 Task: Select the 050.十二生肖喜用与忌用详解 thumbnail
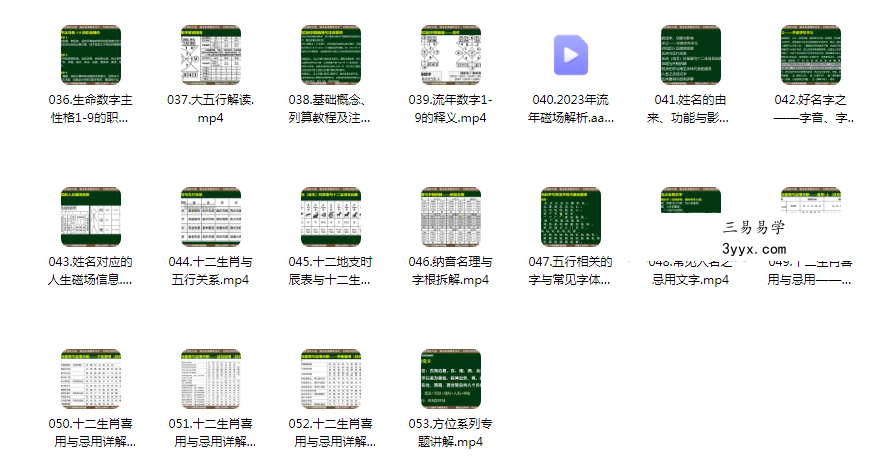click(91, 378)
